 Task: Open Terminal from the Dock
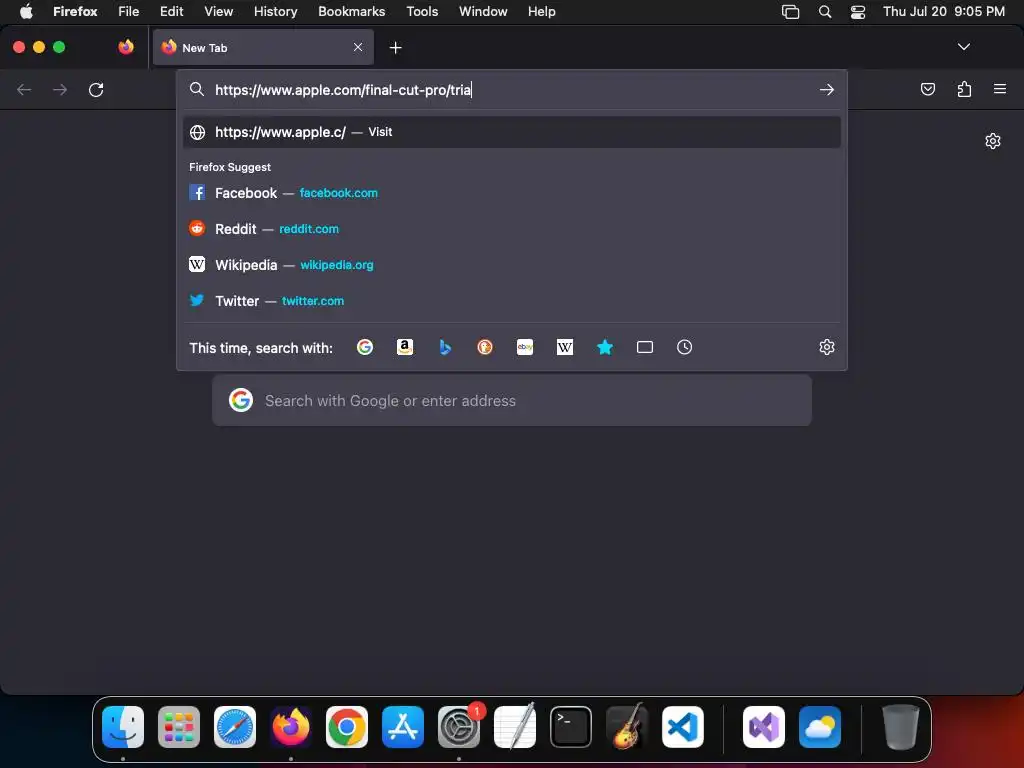click(571, 727)
